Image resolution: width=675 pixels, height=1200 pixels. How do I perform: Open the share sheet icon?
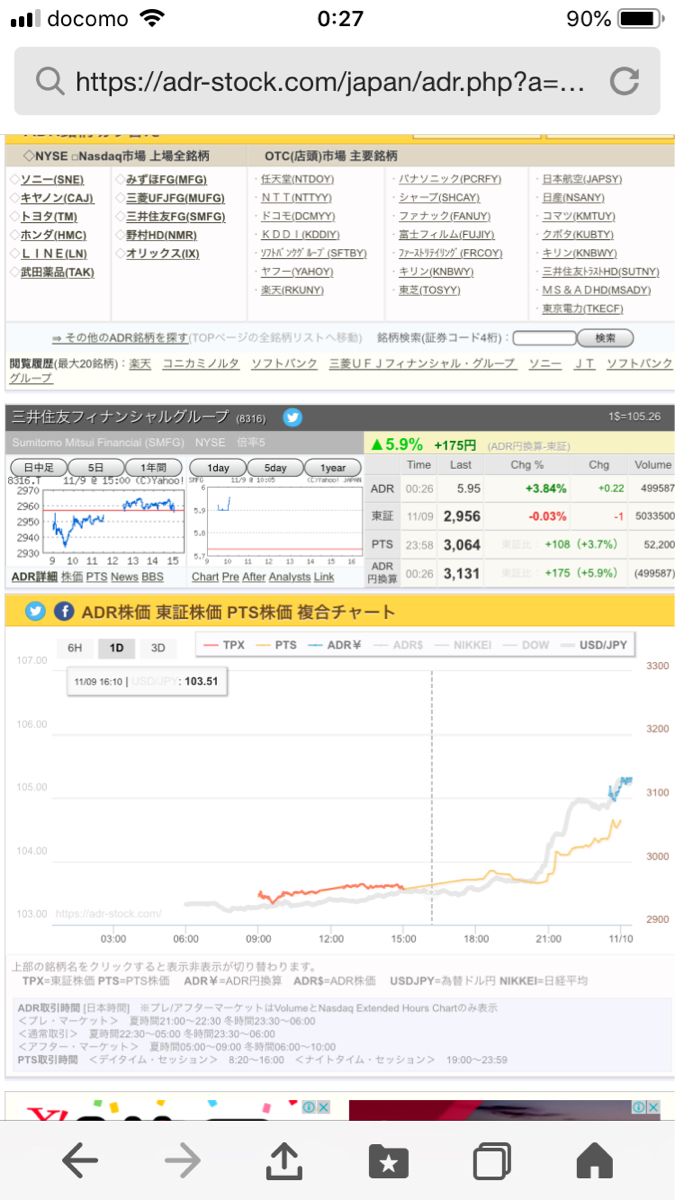point(284,1160)
